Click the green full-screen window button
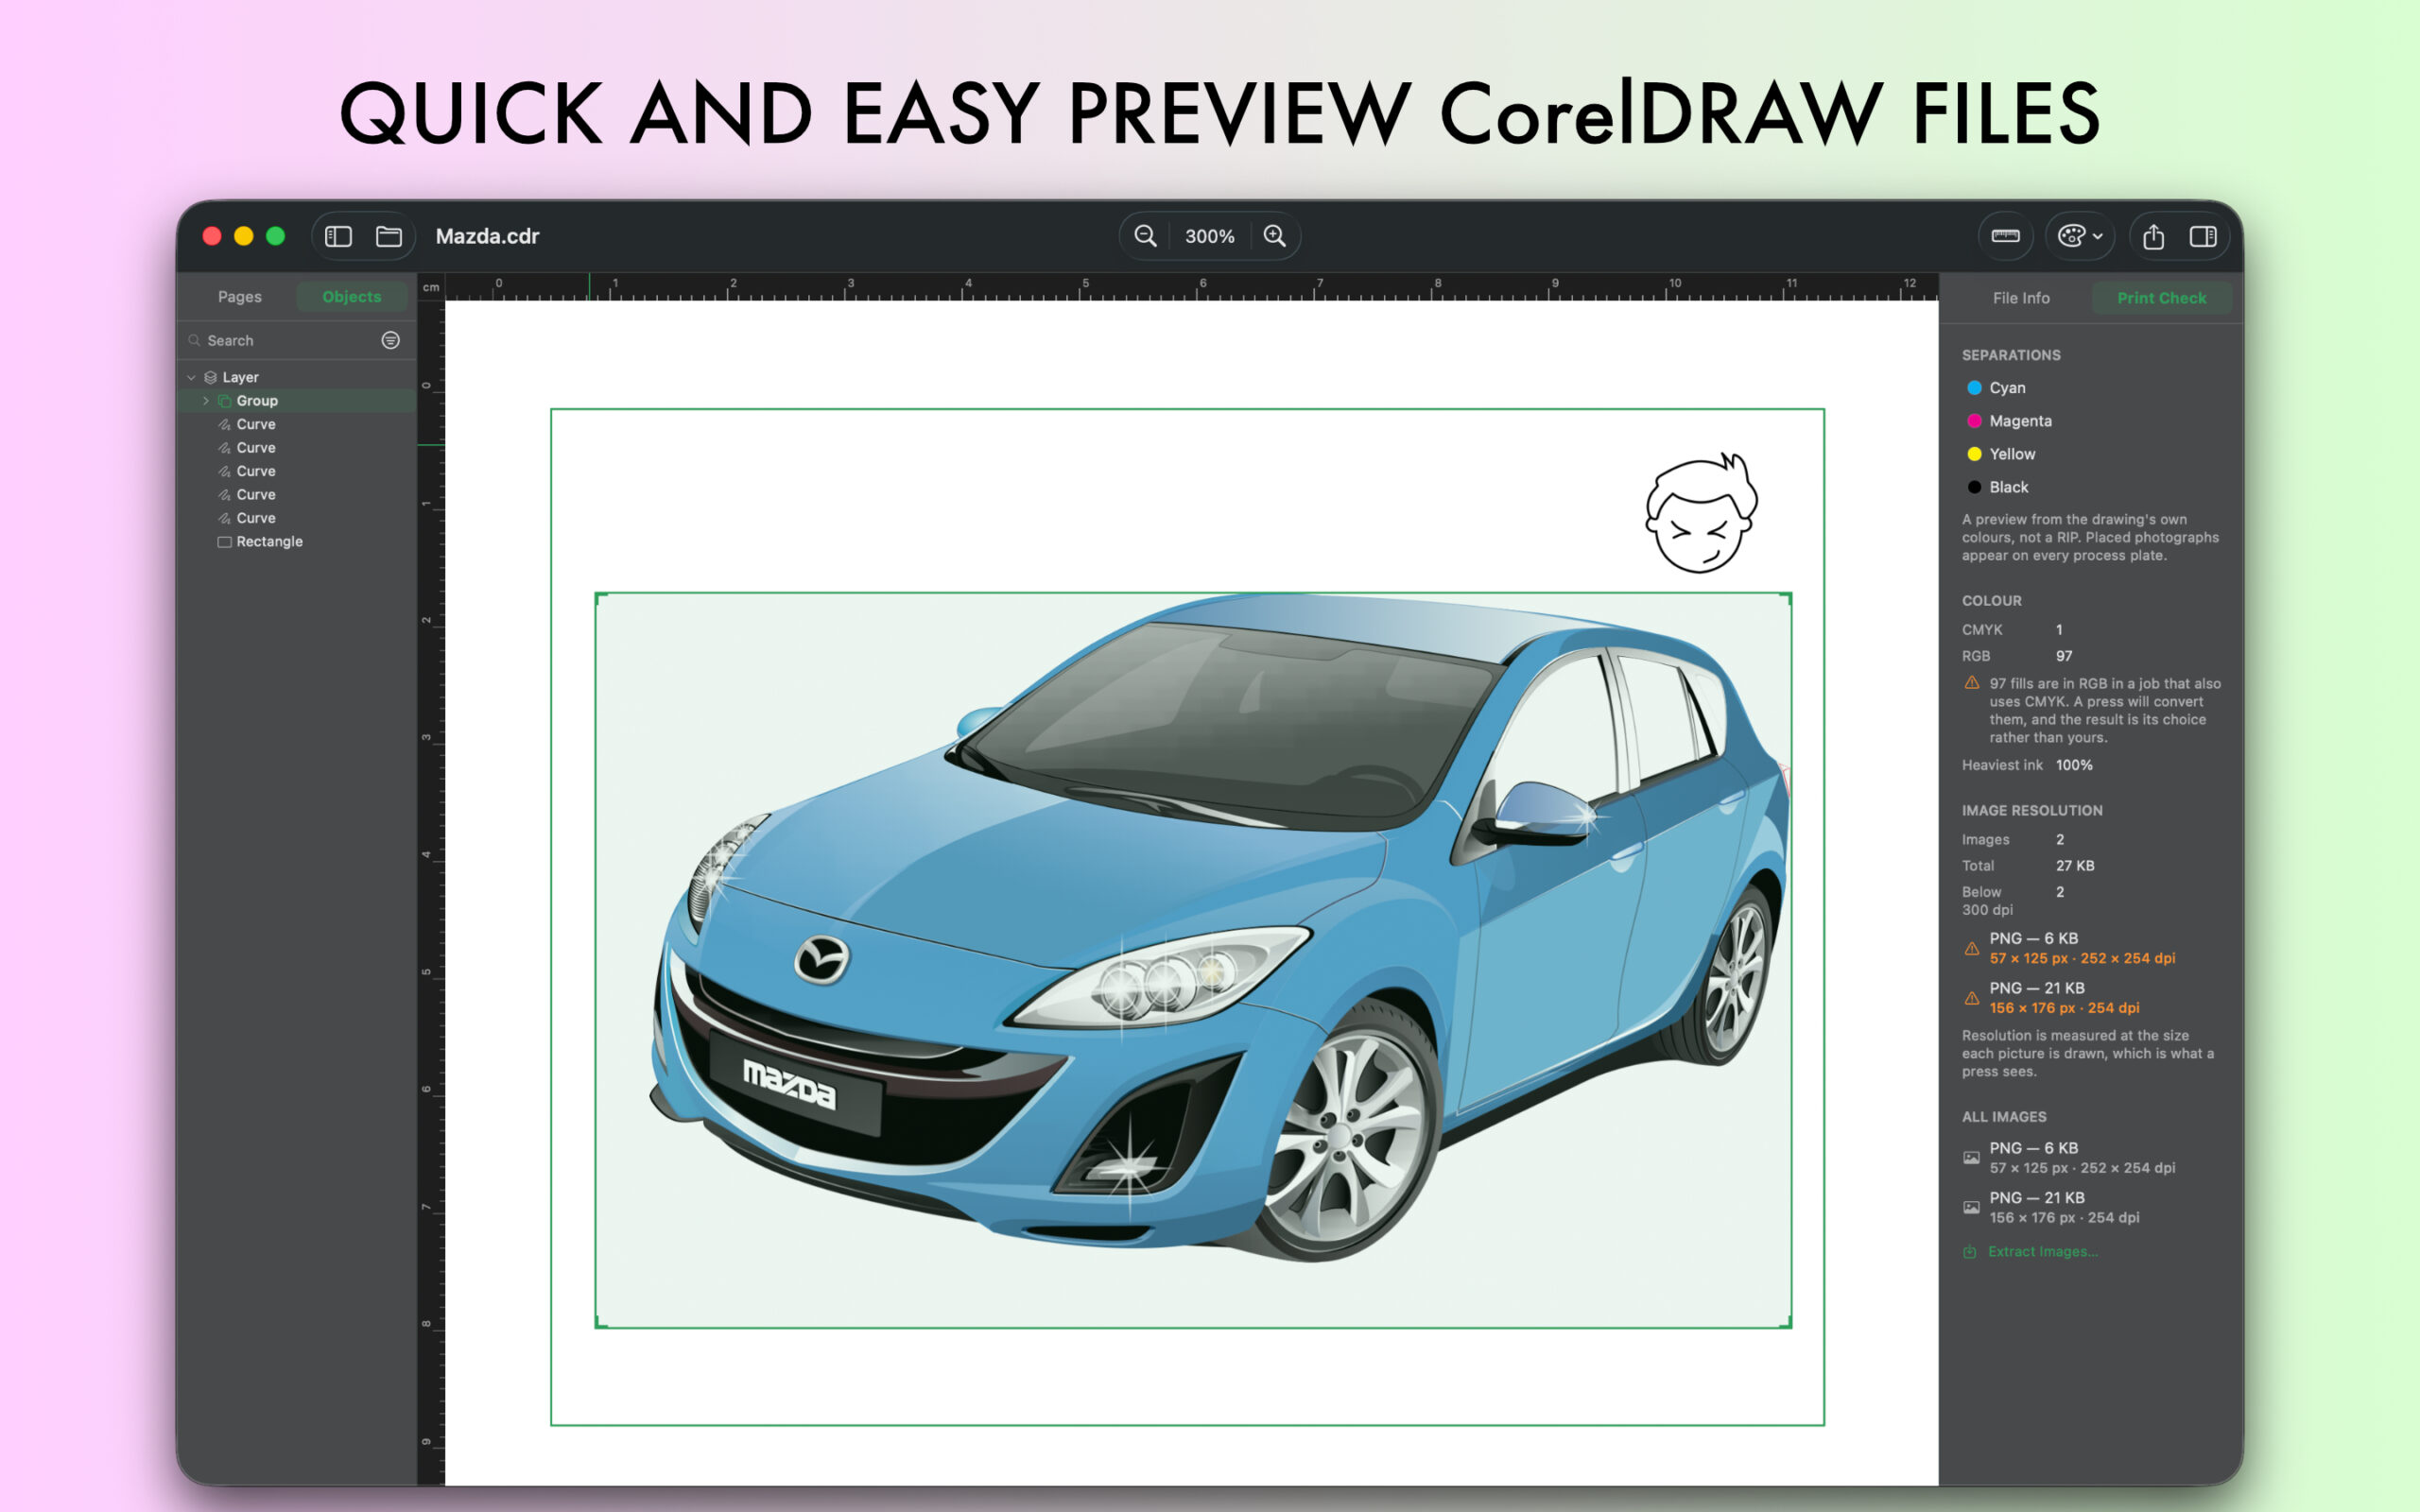Viewport: 2420px width, 1512px height. point(275,236)
